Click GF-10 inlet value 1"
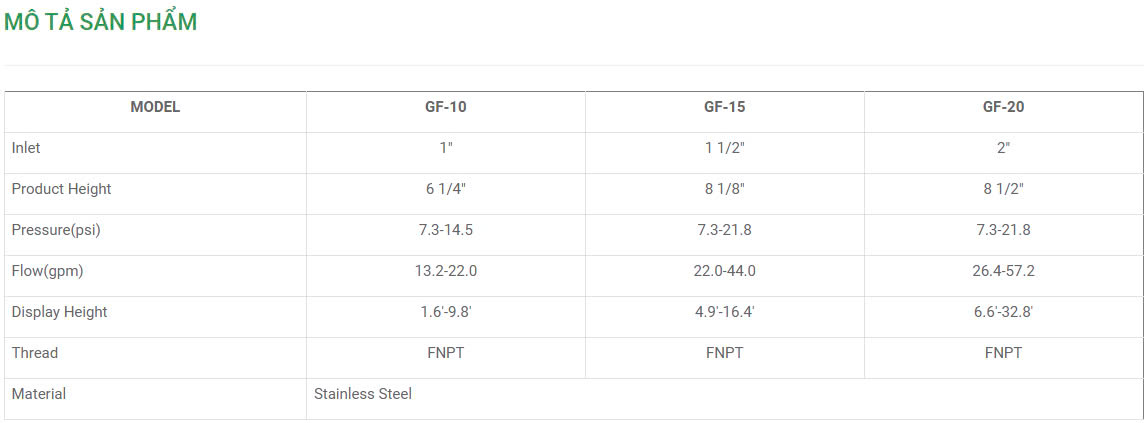Screen dimensions: 1147x423 [445, 148]
